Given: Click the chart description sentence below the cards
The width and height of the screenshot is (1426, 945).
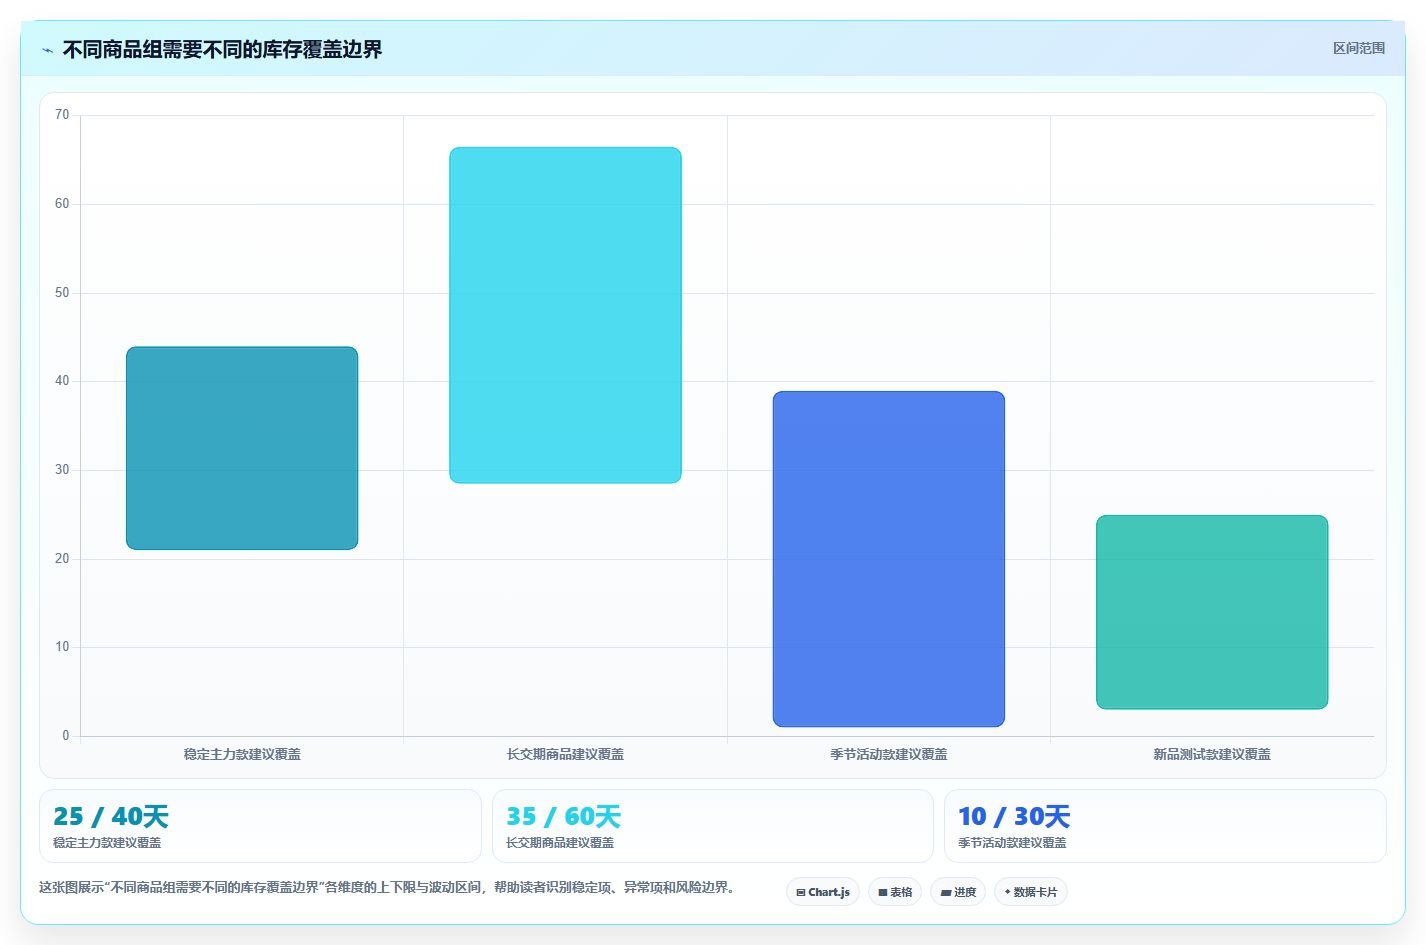Looking at the screenshot, I should 389,887.
